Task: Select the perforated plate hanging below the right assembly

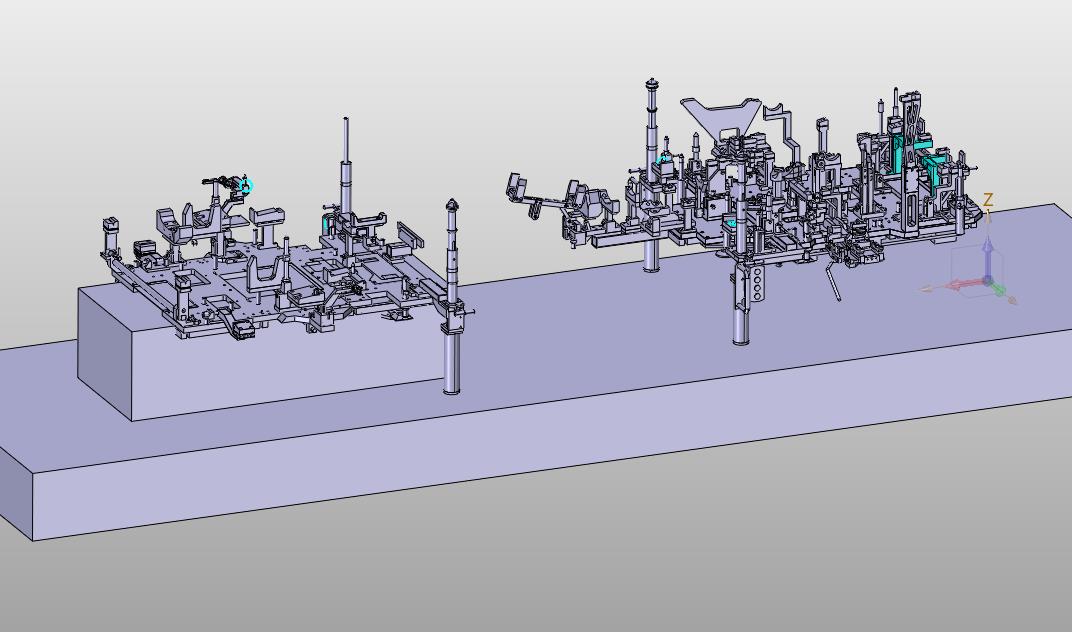Action: (x=756, y=284)
